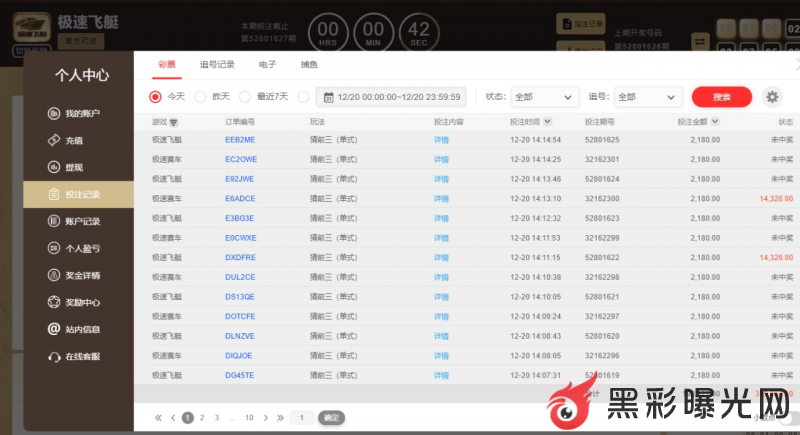
Task: Switch to the 追号记录 tab
Action: (x=217, y=64)
